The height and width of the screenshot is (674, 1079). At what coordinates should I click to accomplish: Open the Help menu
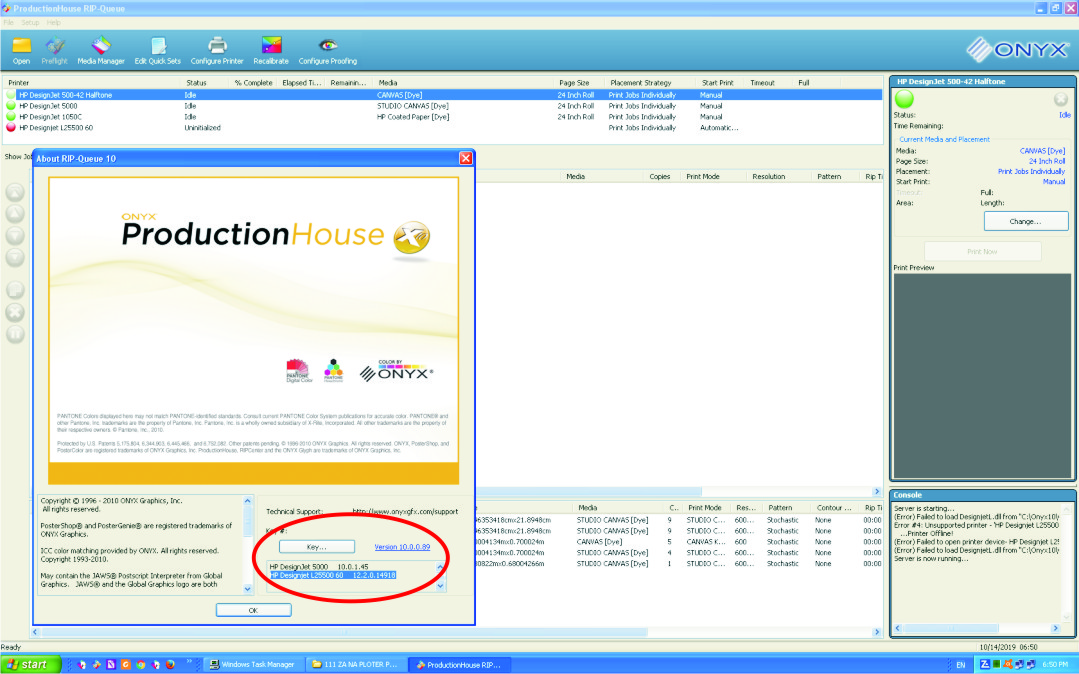(x=54, y=23)
